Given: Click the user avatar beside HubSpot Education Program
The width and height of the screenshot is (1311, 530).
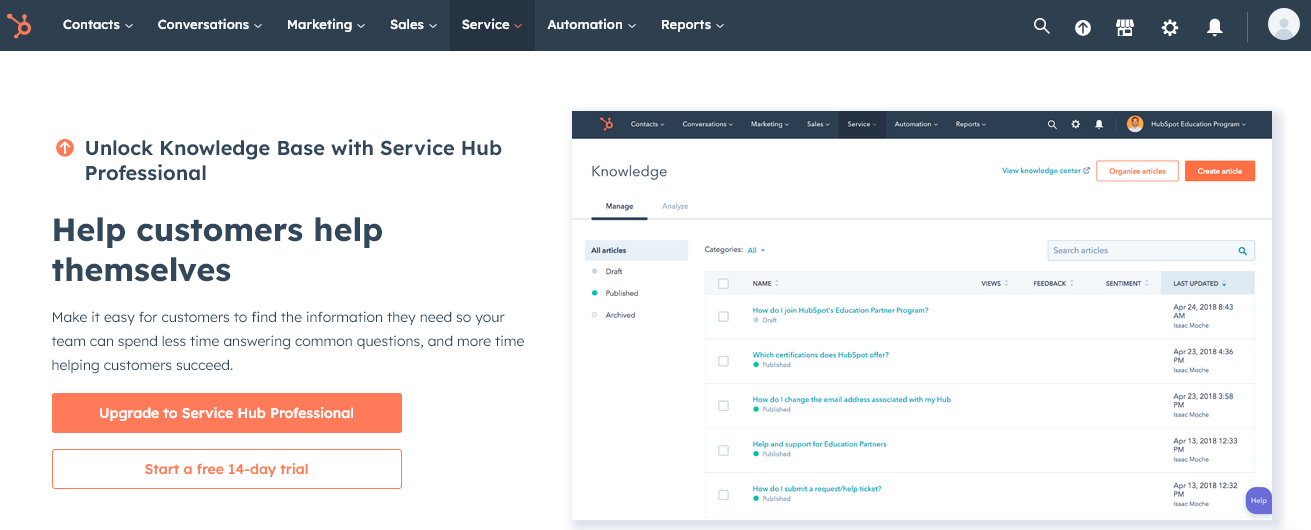Looking at the screenshot, I should point(1135,124).
